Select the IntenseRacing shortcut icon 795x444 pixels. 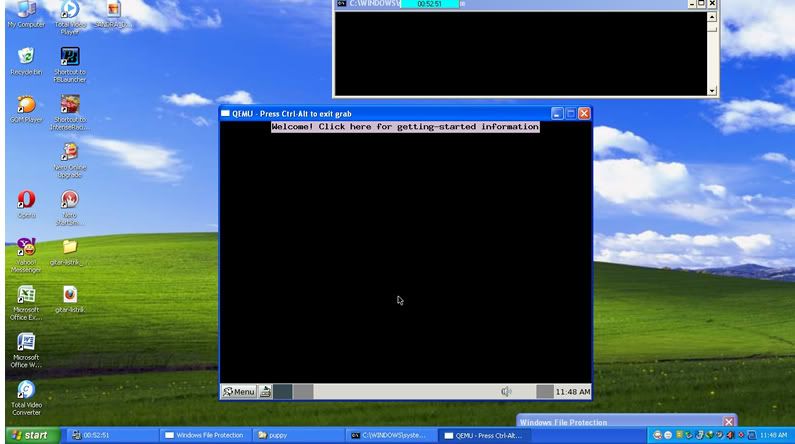click(69, 113)
